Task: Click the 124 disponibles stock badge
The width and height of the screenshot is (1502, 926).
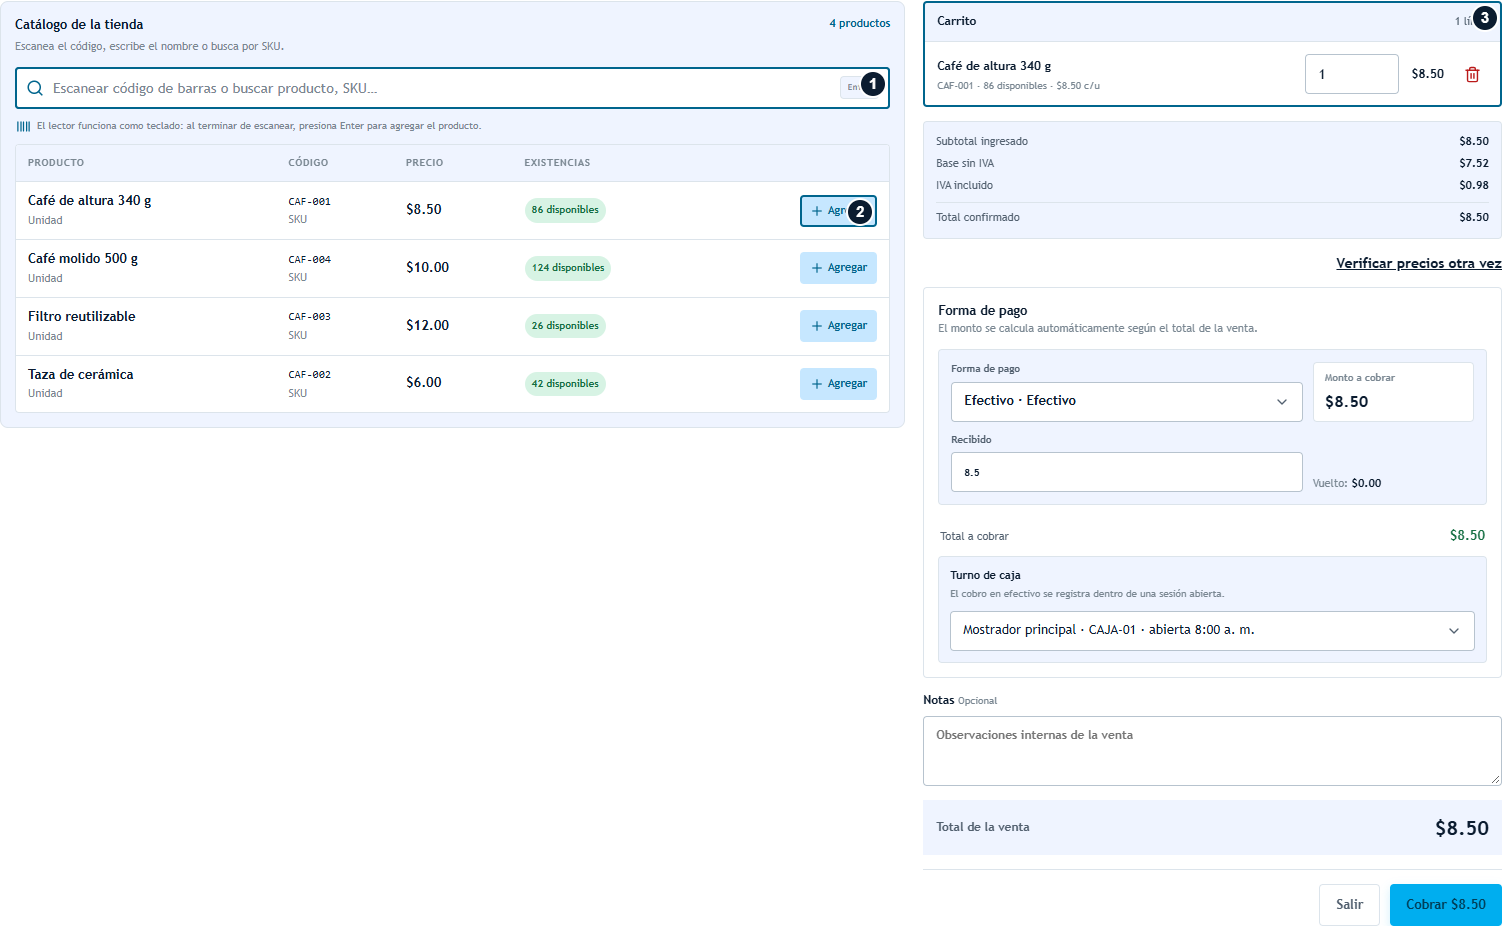Action: click(x=568, y=268)
